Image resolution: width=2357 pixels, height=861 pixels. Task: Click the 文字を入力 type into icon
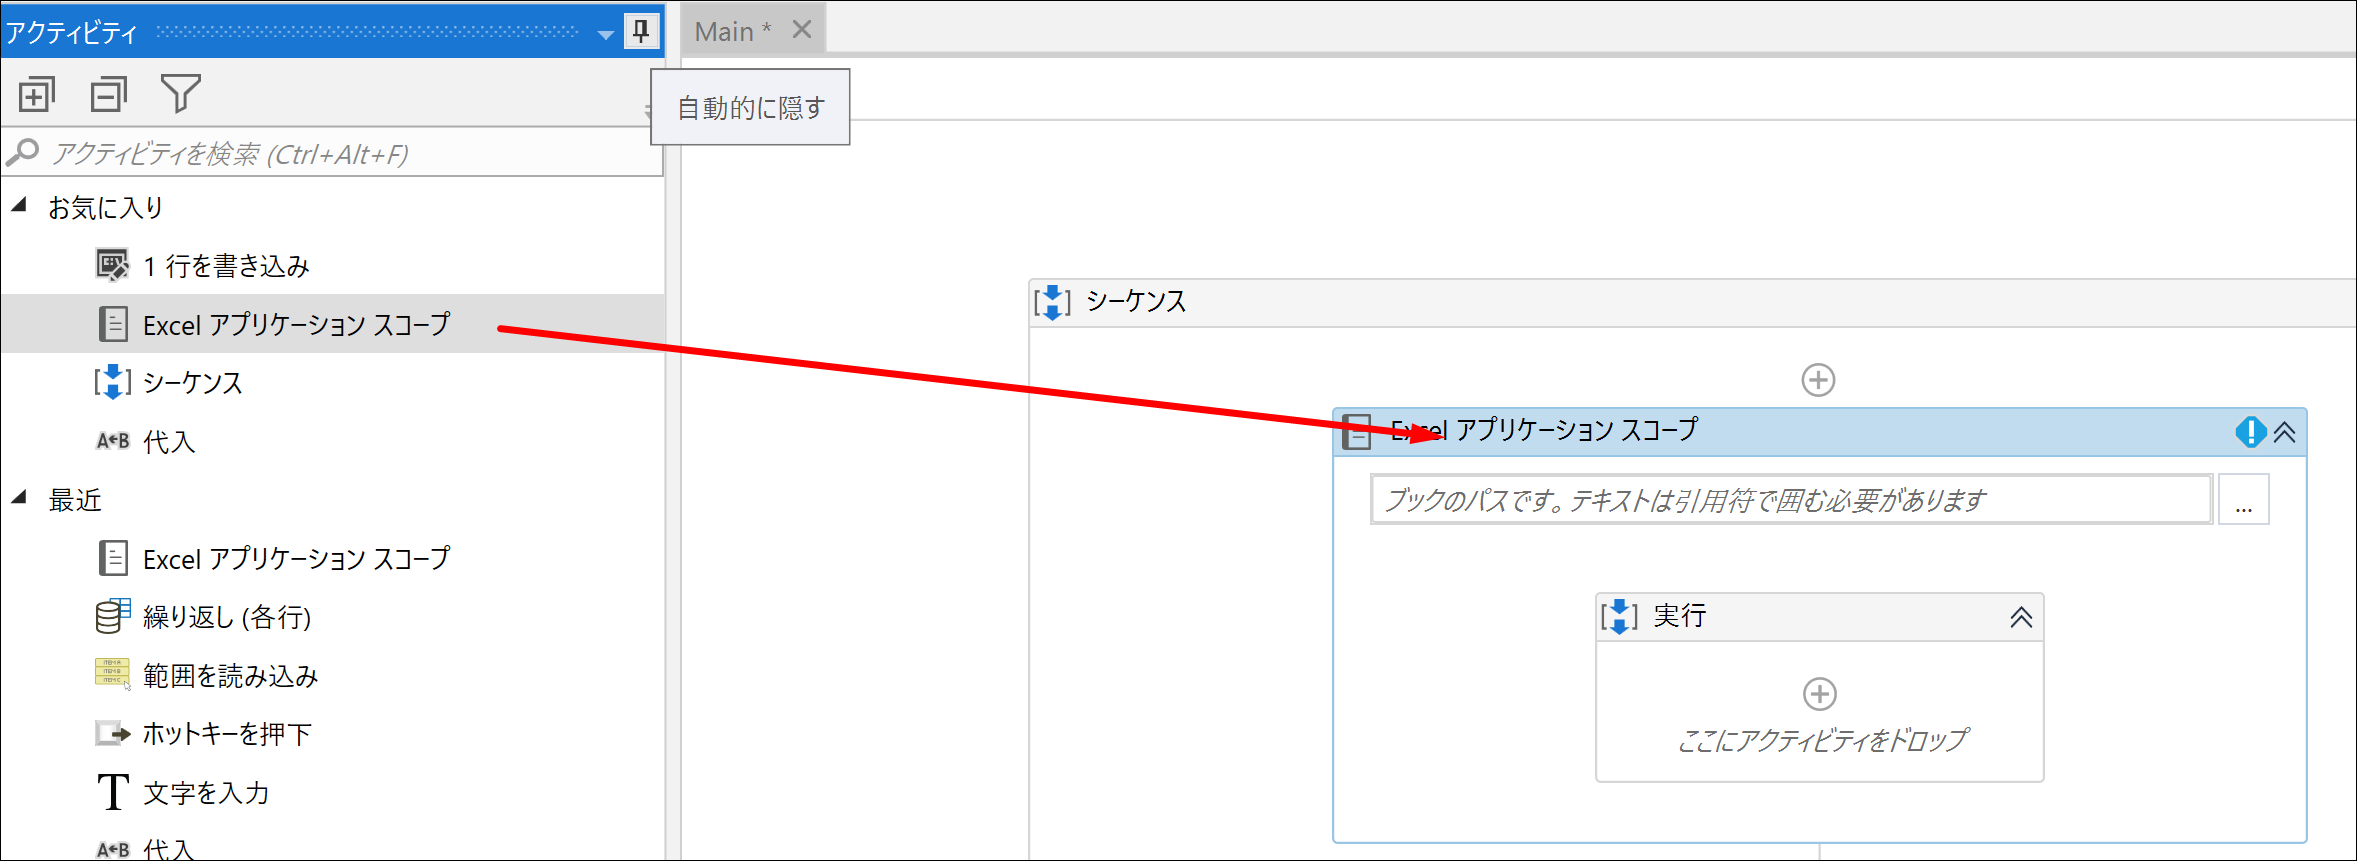(x=113, y=792)
